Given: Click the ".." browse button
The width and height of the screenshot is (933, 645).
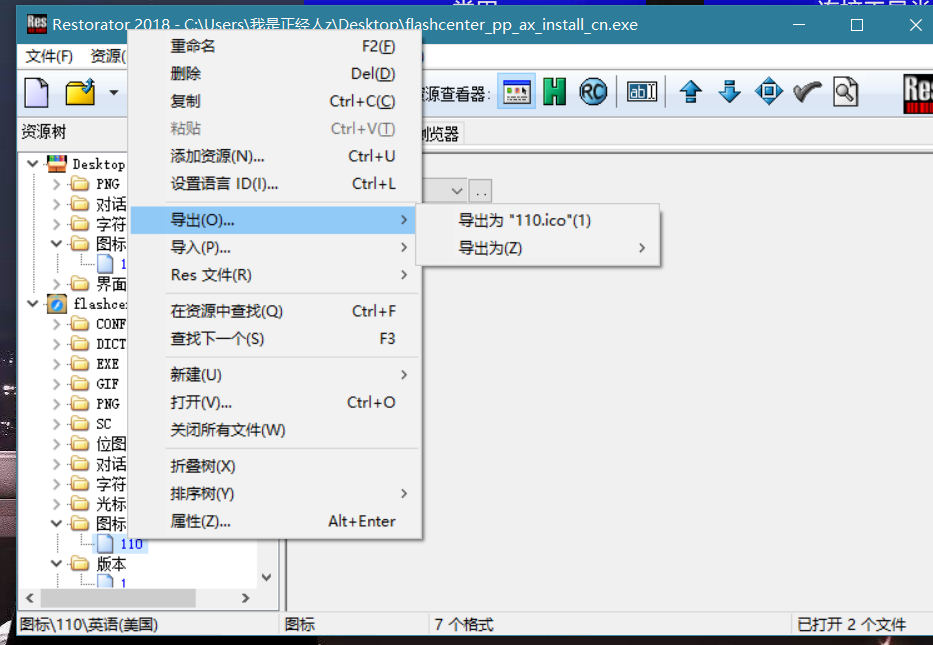Looking at the screenshot, I should tap(481, 191).
